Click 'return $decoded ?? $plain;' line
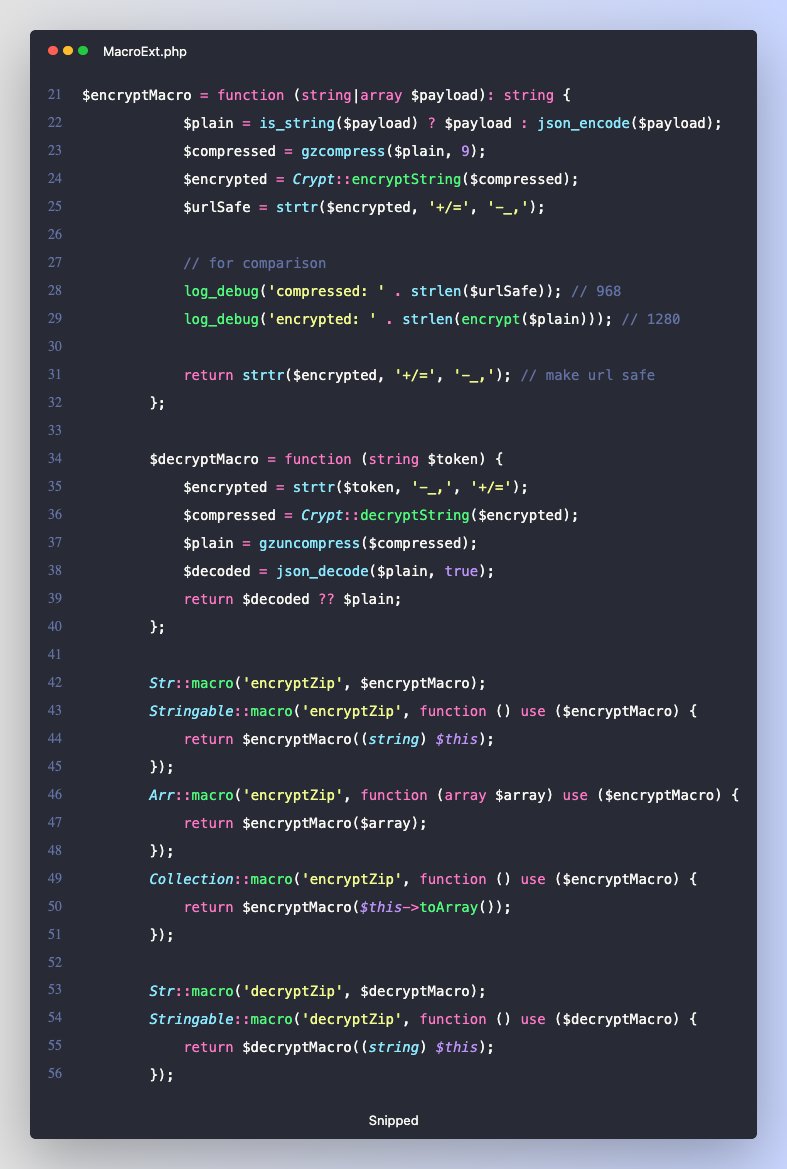 point(292,599)
